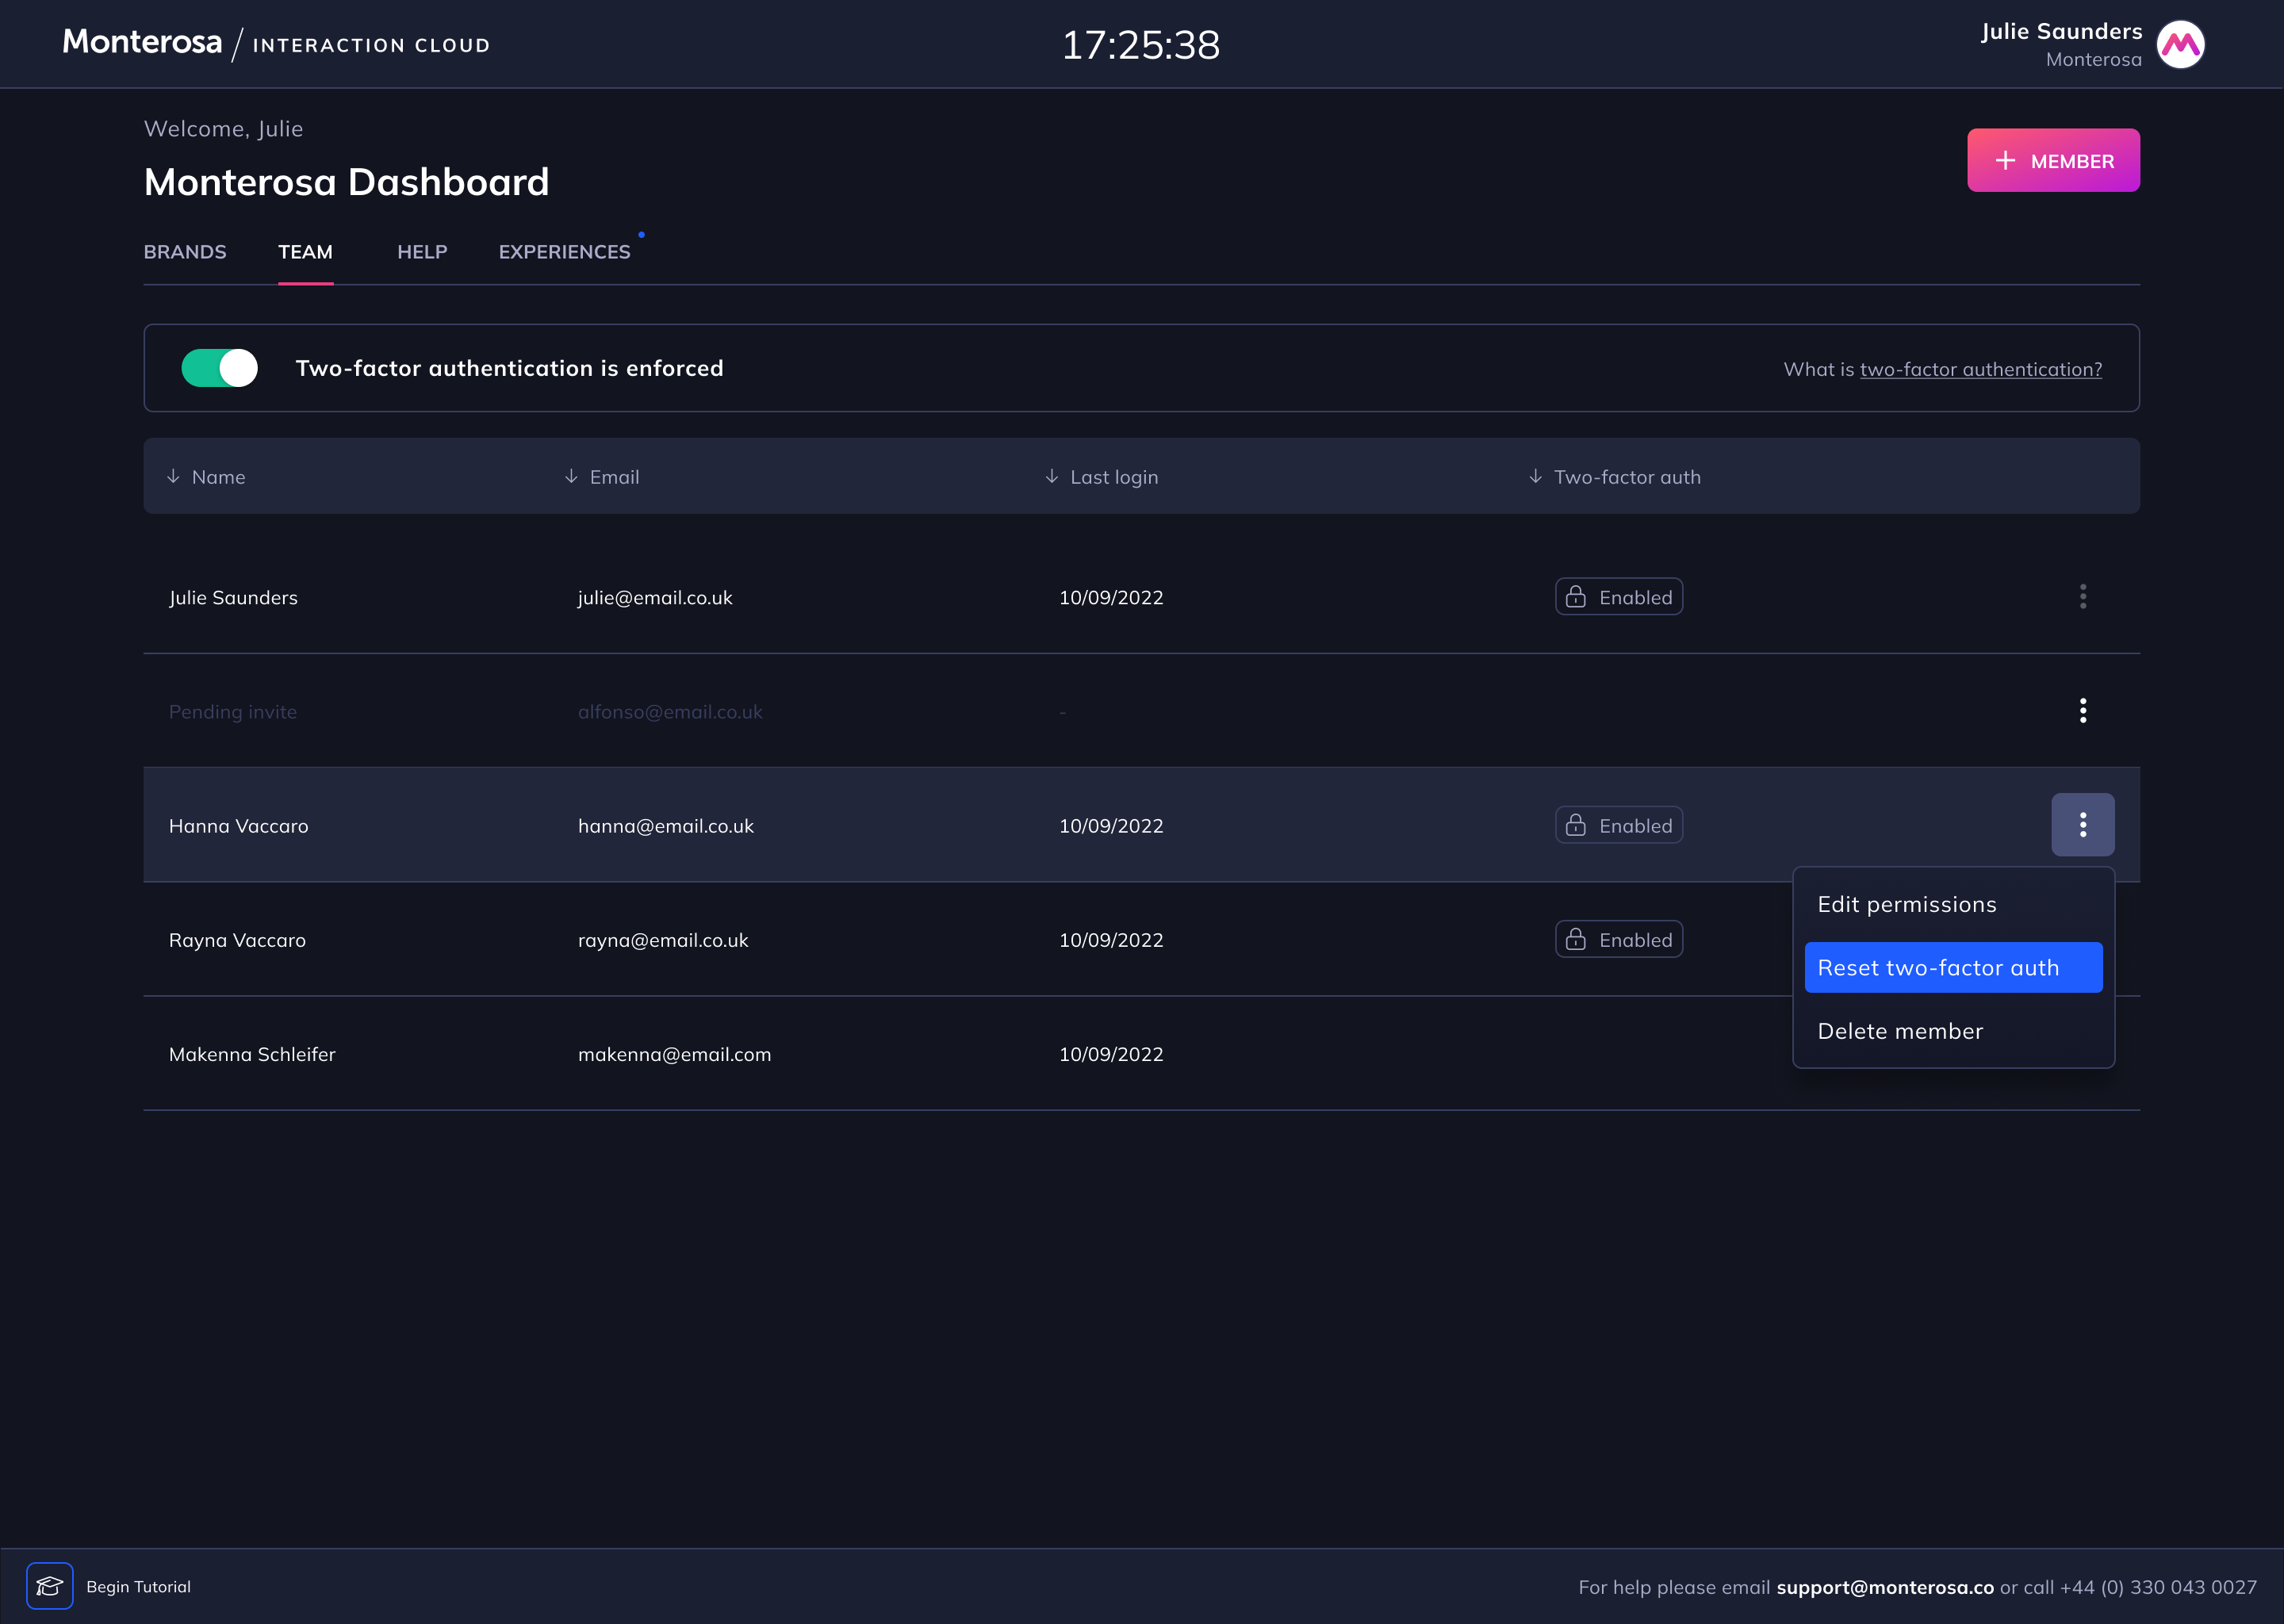Click Rayna Vaccaro's Enabled lock badge
Screen dimensions: 2284x1624
[1619, 939]
